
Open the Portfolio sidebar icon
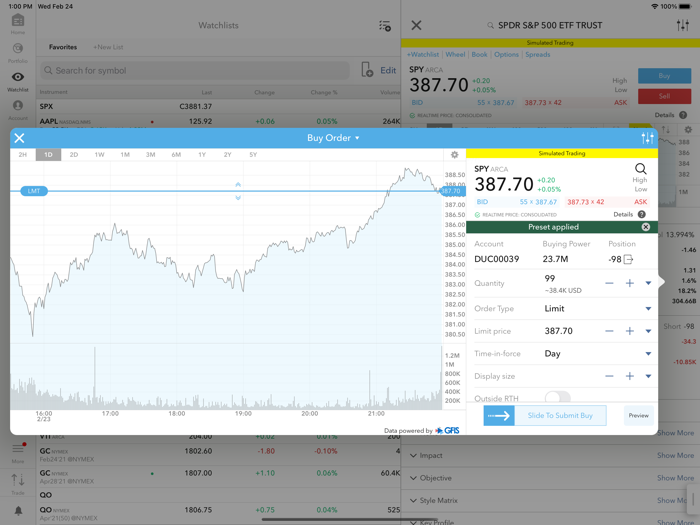pyautogui.click(x=18, y=52)
